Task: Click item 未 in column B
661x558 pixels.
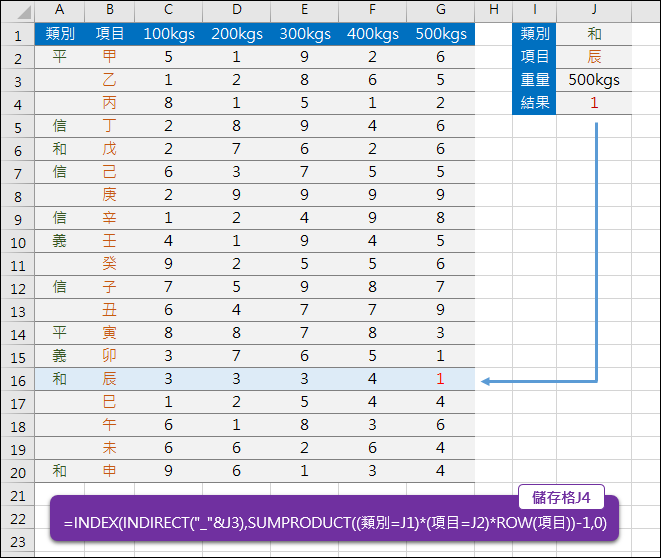Action: point(110,448)
